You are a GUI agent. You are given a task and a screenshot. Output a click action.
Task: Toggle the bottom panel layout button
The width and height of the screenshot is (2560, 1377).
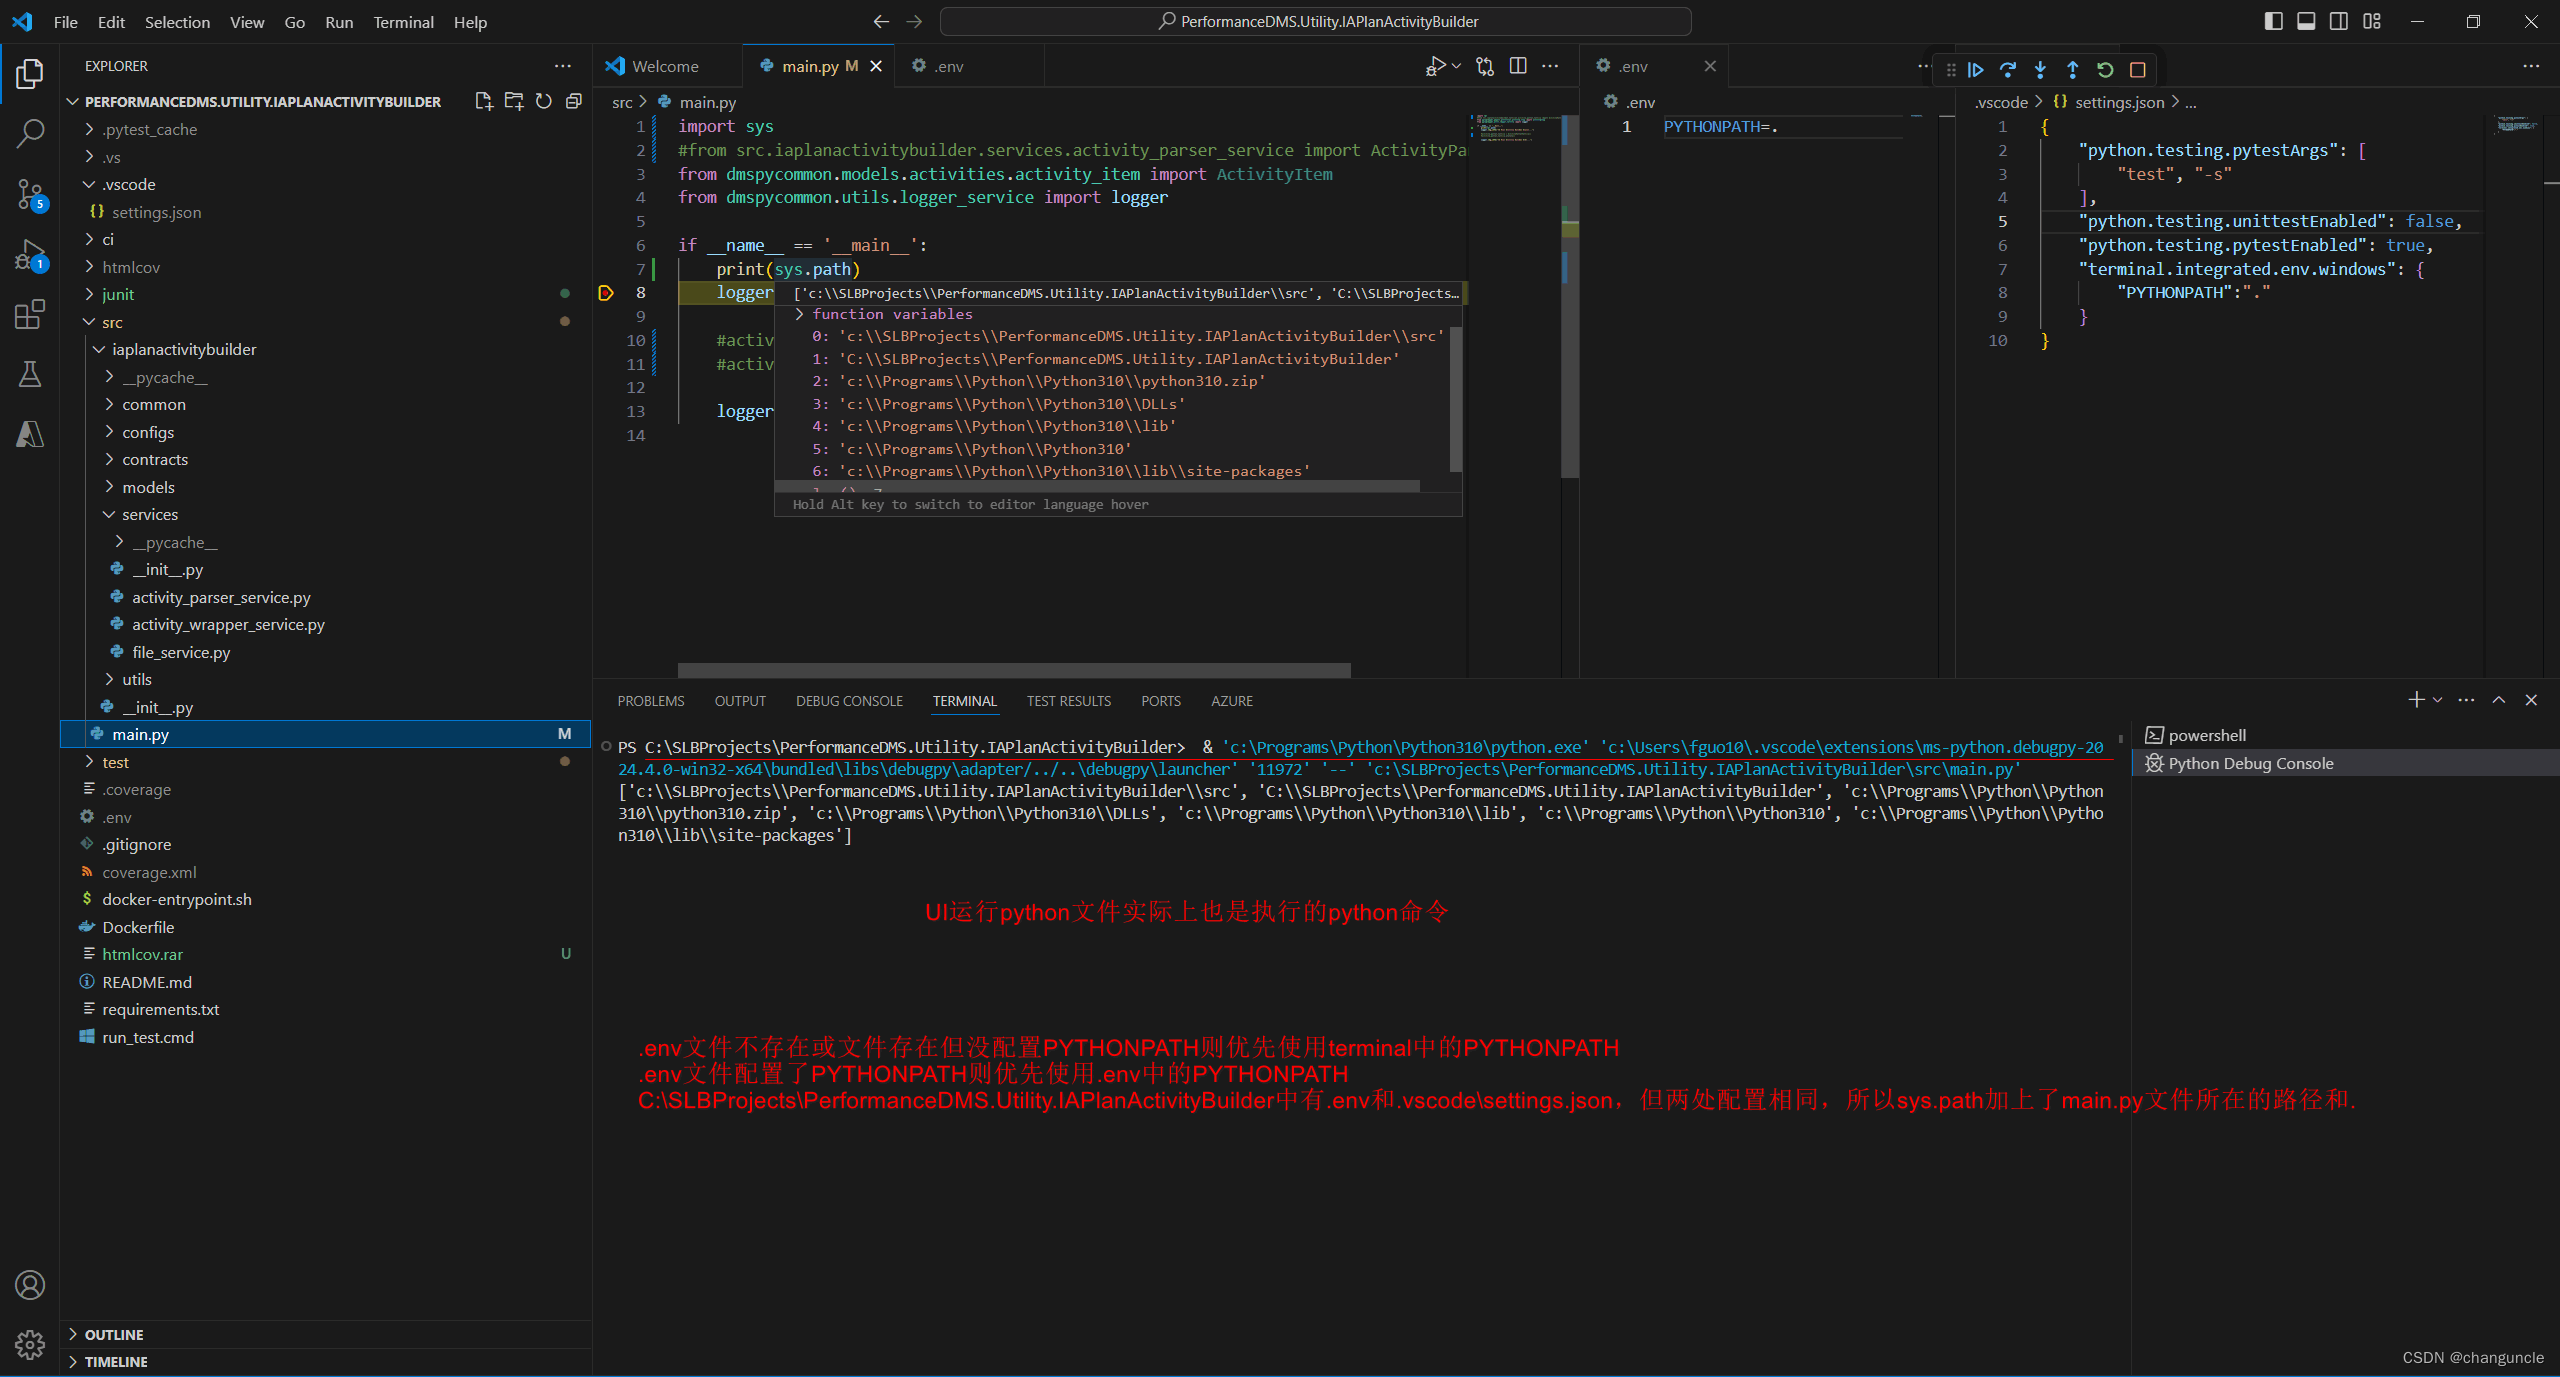(2306, 21)
